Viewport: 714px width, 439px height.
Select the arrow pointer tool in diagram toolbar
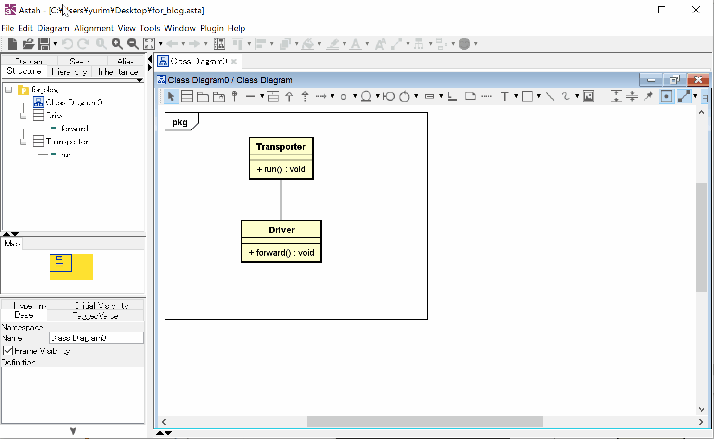[170, 96]
